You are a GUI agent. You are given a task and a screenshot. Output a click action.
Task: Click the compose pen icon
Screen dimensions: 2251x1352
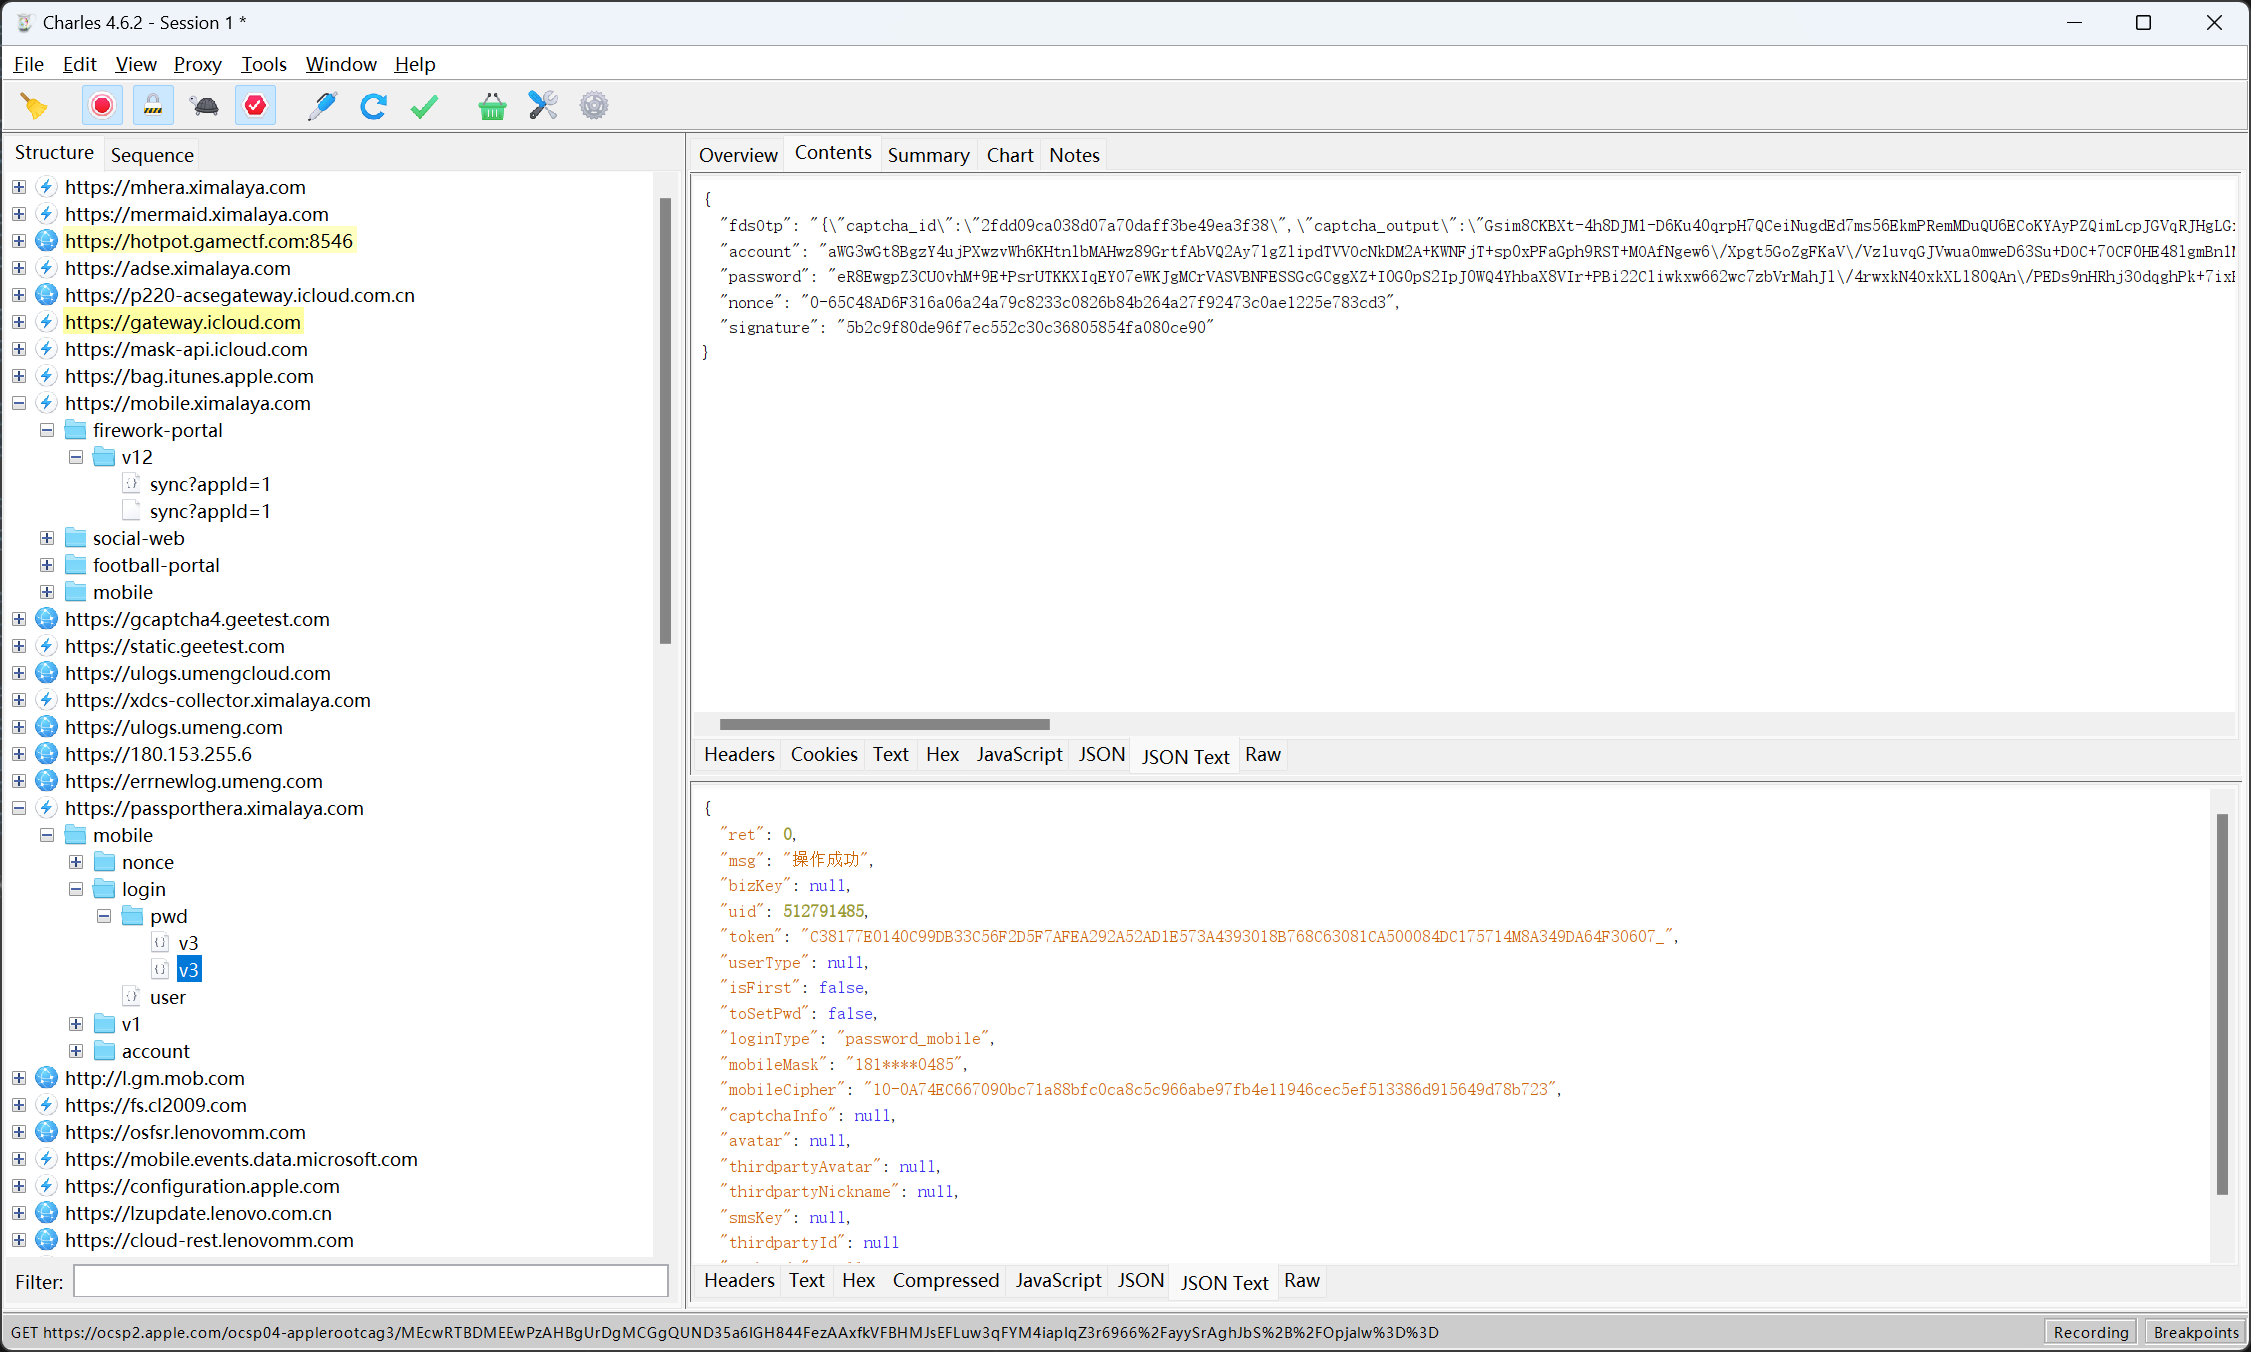(322, 106)
